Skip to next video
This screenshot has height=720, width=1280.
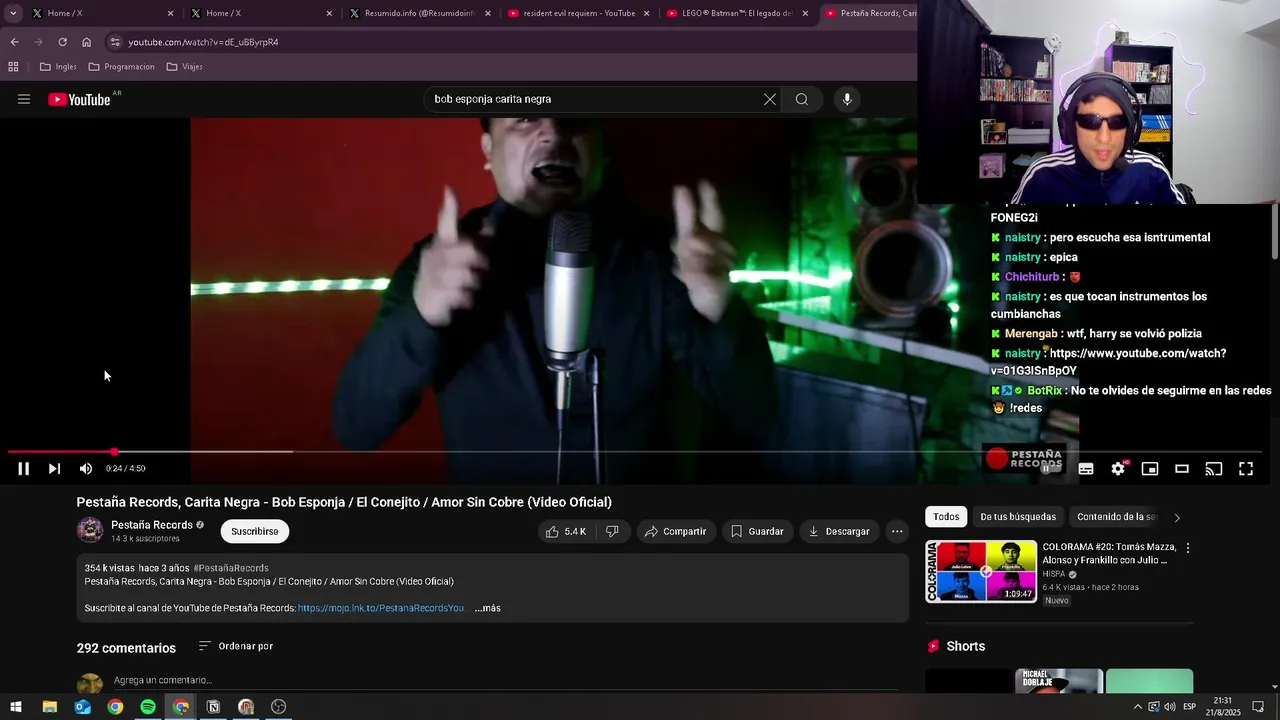click(54, 468)
